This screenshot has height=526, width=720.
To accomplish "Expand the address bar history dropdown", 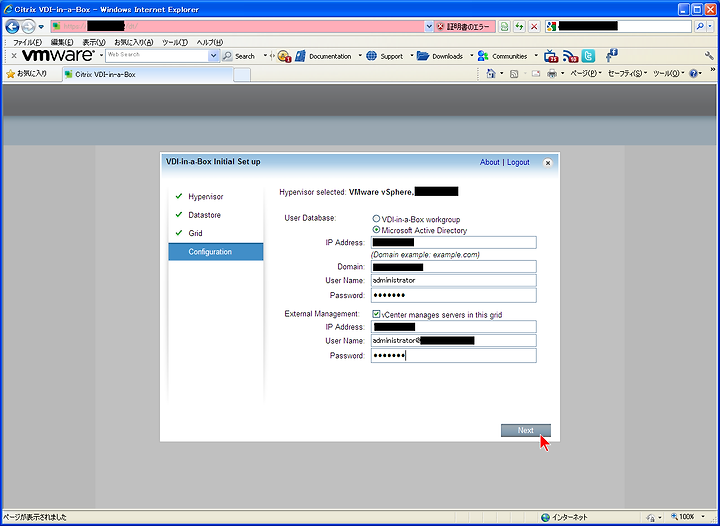I will click(x=429, y=27).
